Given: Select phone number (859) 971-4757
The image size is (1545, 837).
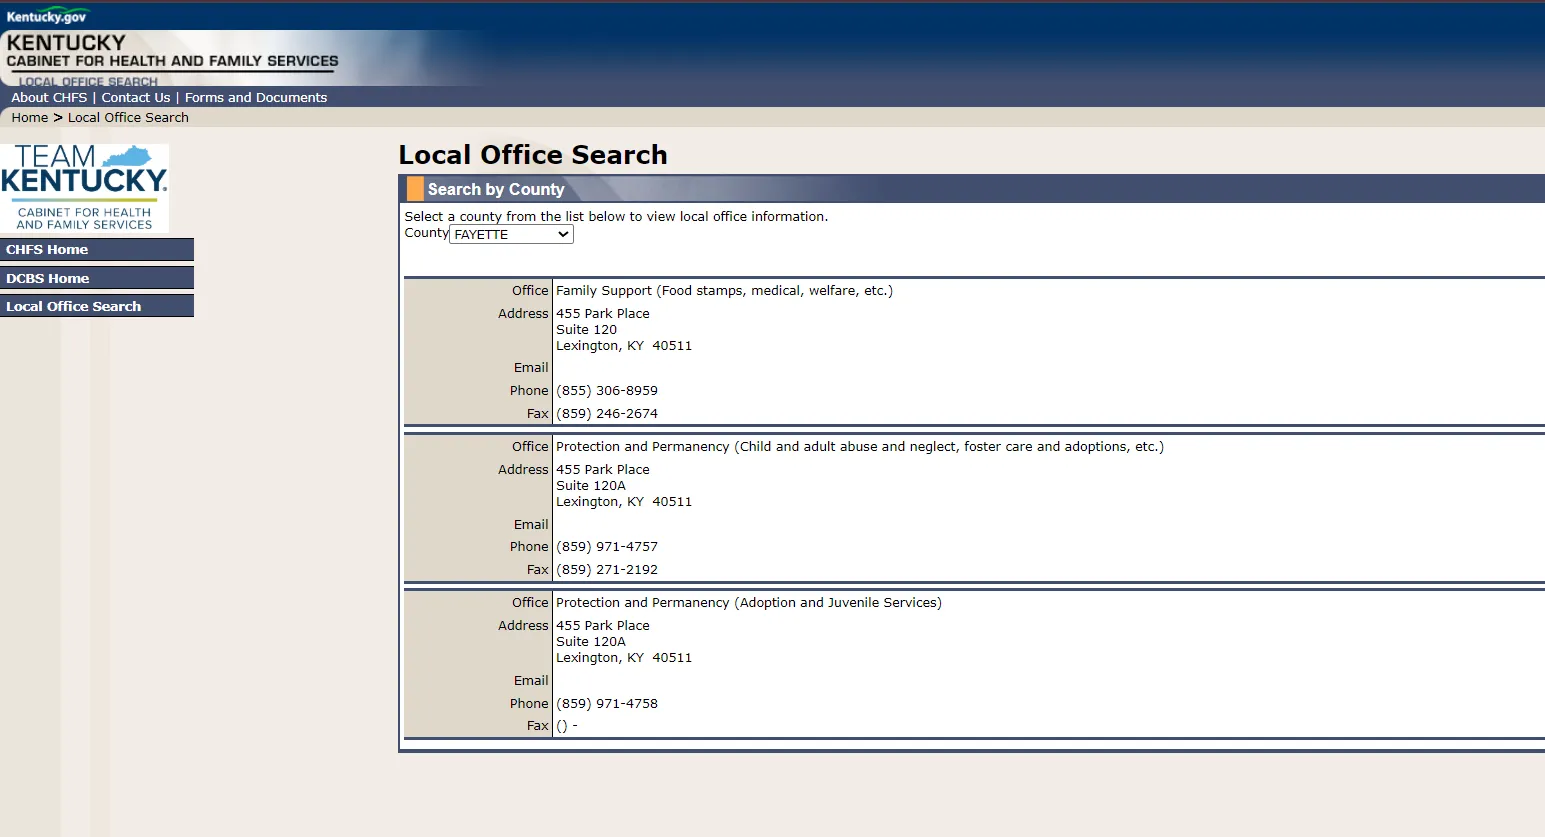Looking at the screenshot, I should pyautogui.click(x=607, y=547).
